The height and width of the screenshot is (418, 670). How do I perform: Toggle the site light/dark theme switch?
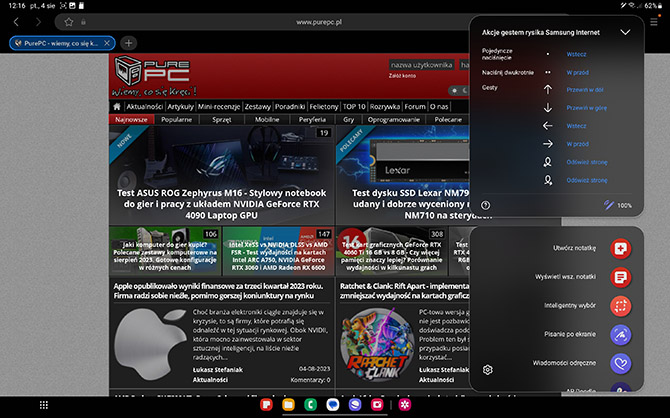point(459,91)
